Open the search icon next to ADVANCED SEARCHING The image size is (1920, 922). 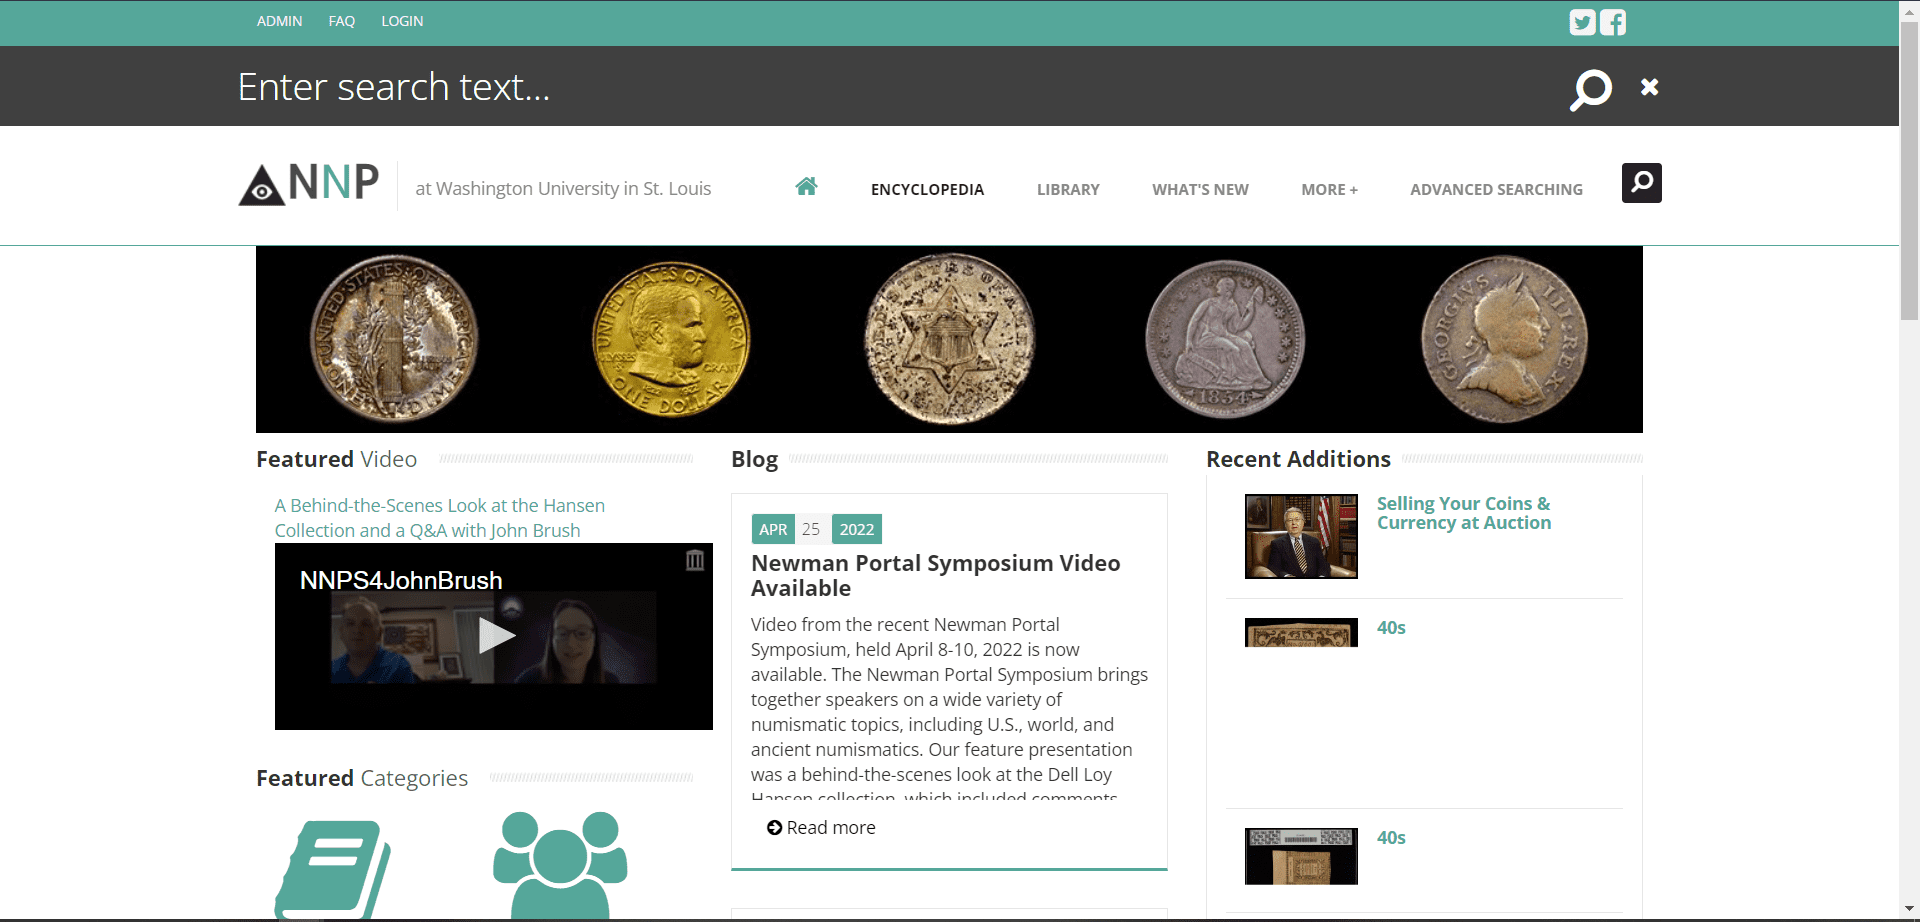coord(1641,183)
